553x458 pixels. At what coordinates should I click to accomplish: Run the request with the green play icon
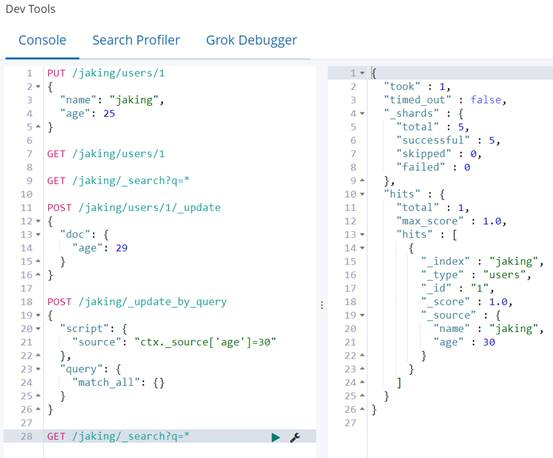click(x=275, y=437)
